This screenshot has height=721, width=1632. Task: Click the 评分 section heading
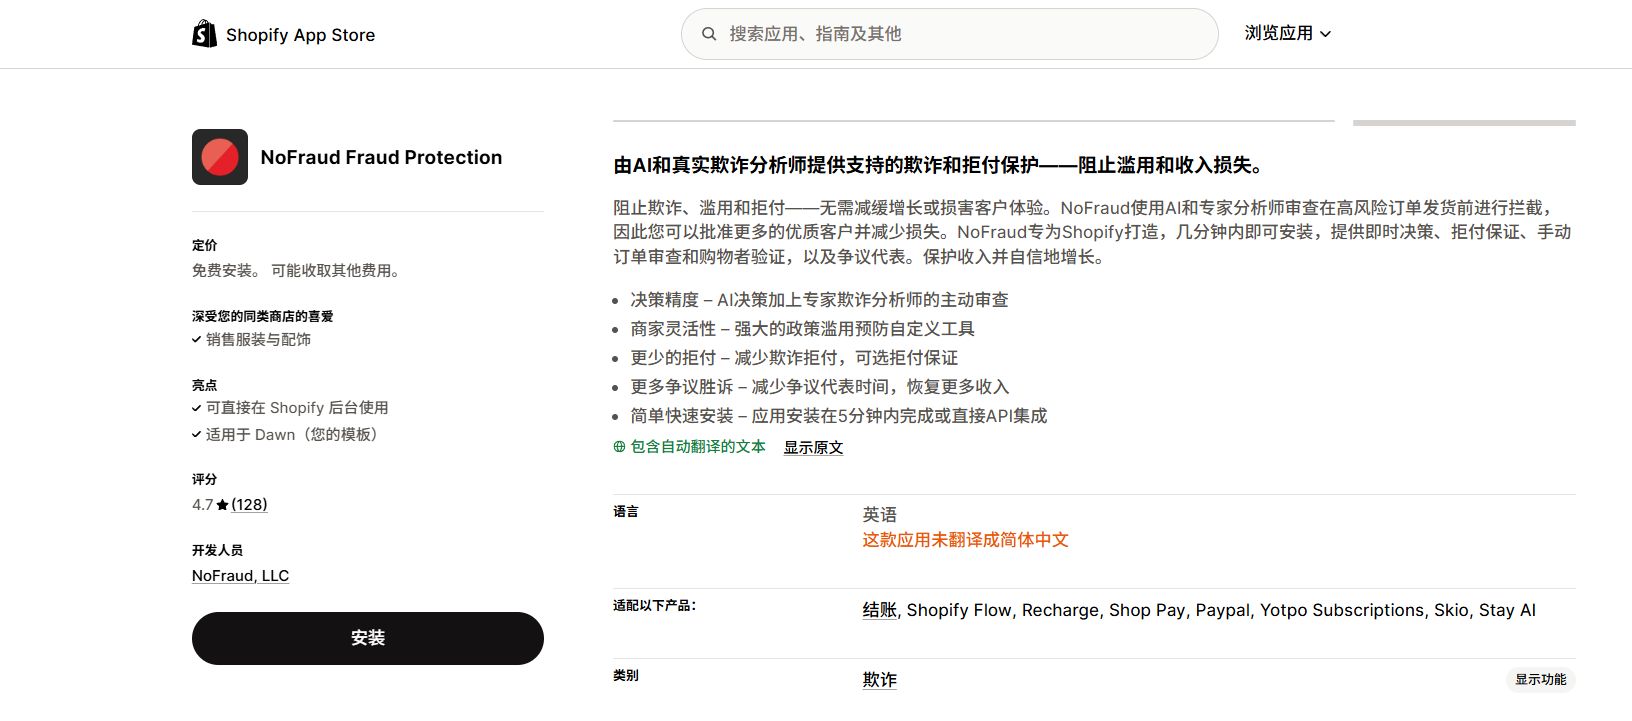tap(205, 479)
